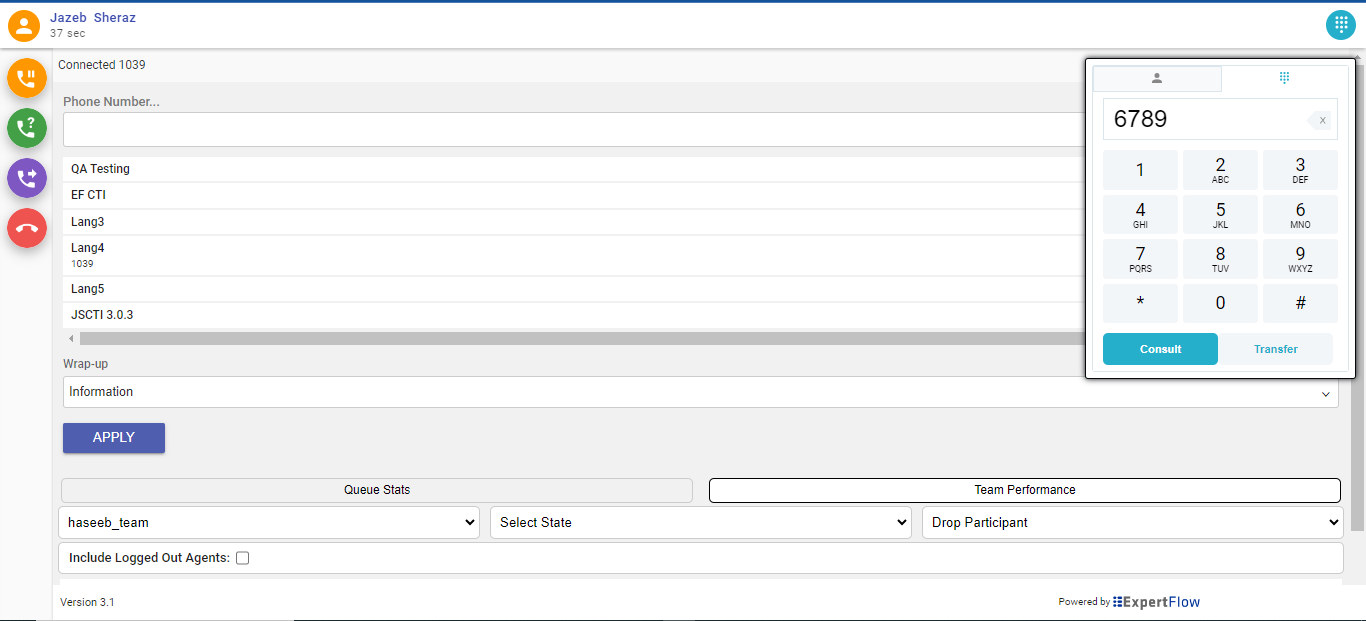This screenshot has height=621, width=1366.
Task: Expand the Select State dropdown
Action: coord(700,522)
